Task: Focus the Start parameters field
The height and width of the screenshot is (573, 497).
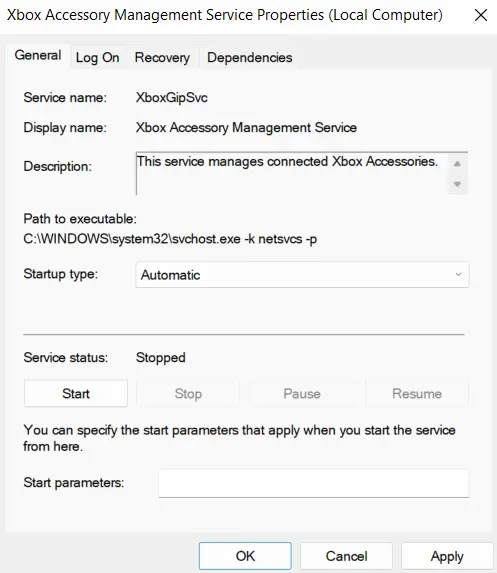Action: click(x=314, y=483)
